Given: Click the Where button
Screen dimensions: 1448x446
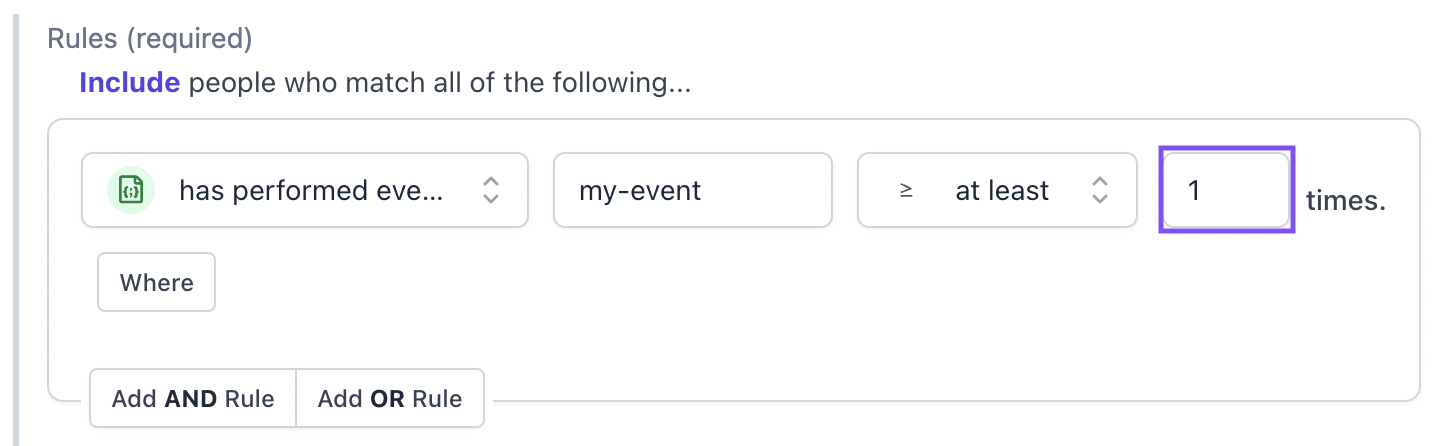Looking at the screenshot, I should (x=156, y=282).
